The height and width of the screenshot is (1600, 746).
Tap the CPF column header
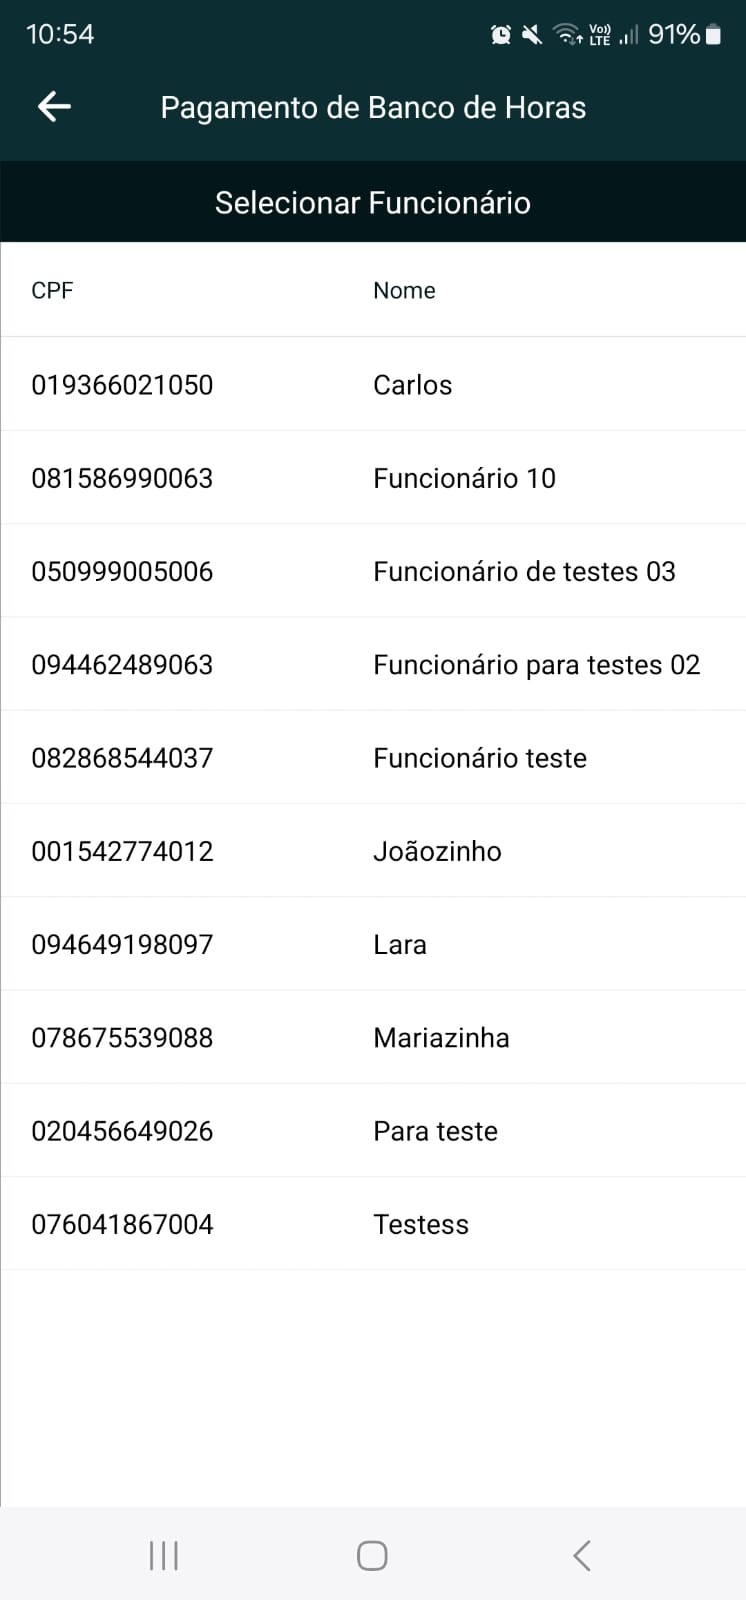[x=52, y=290]
